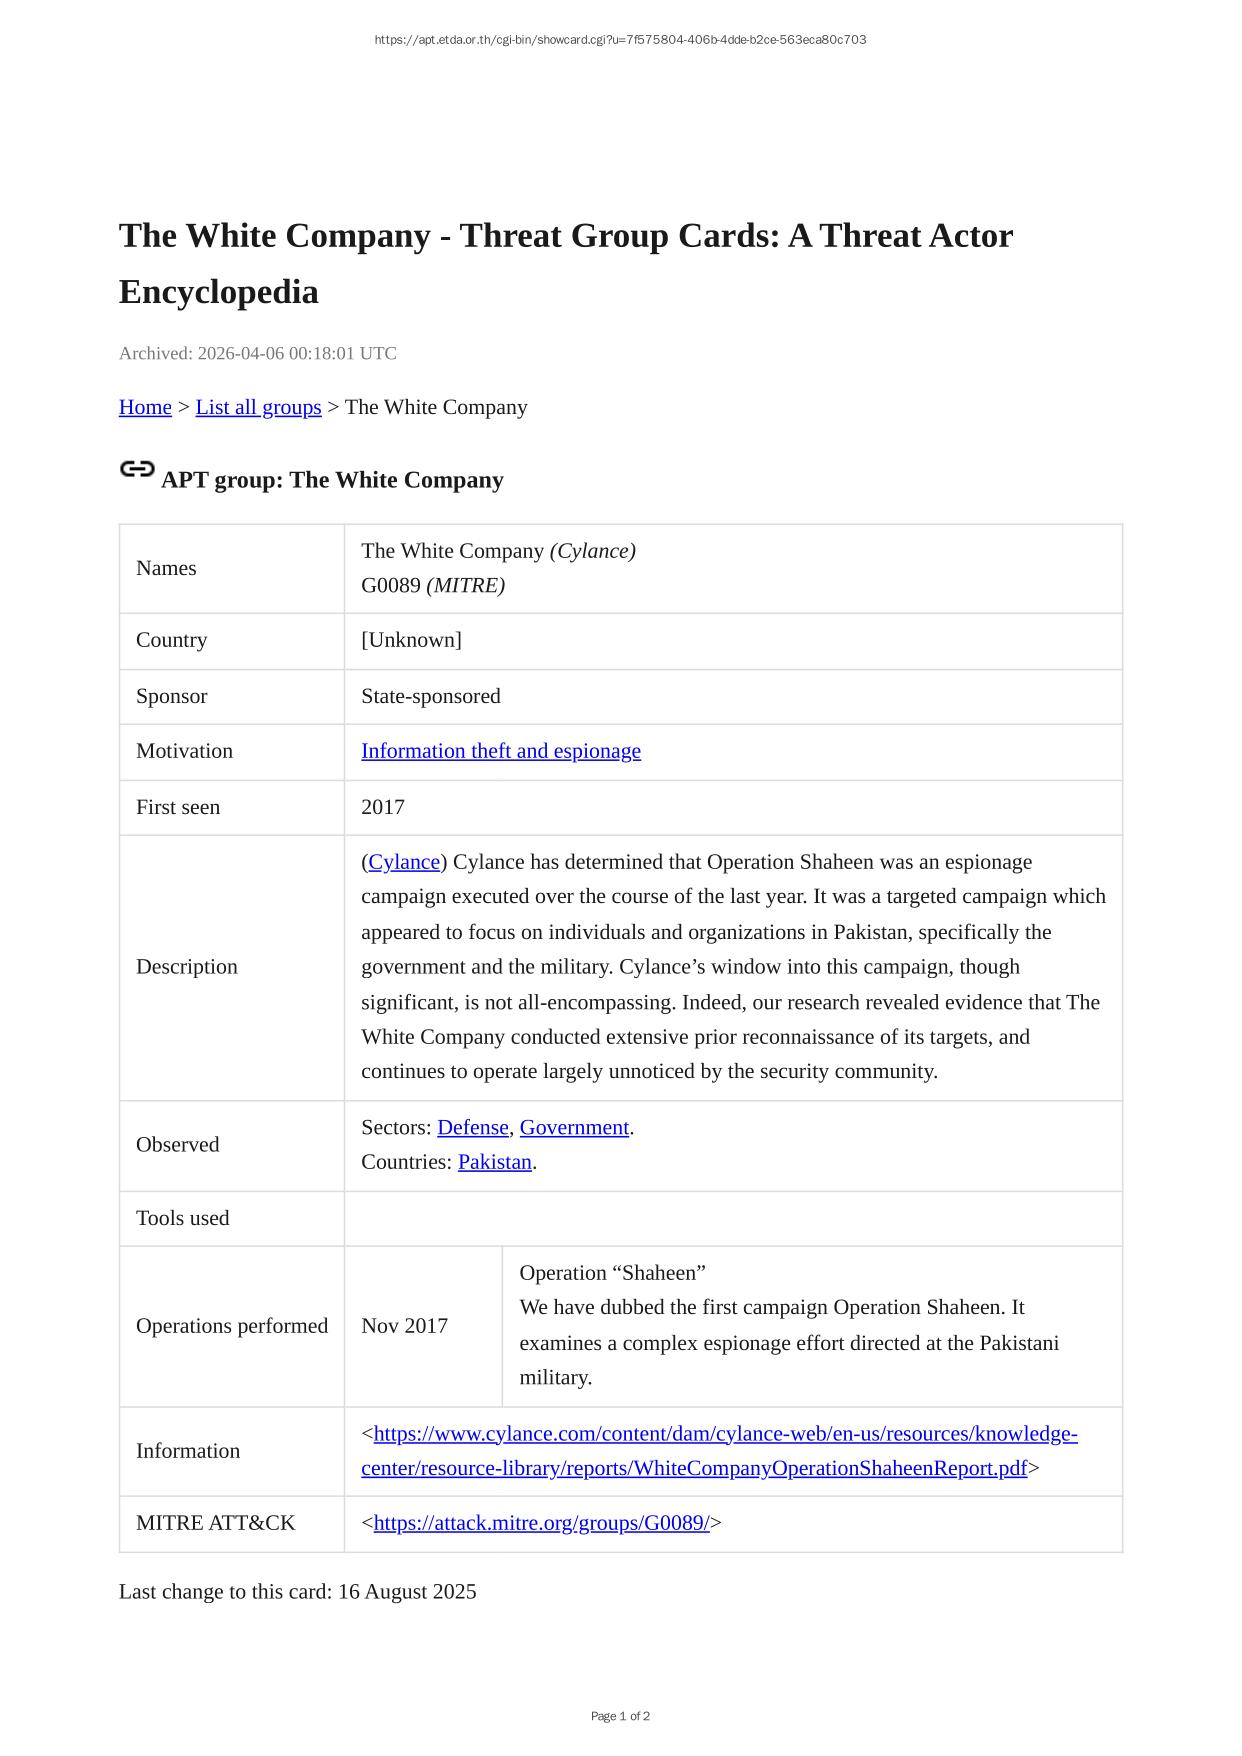Click the Pakistan country link
Viewport: 1242px width, 1756px height.
point(495,1162)
